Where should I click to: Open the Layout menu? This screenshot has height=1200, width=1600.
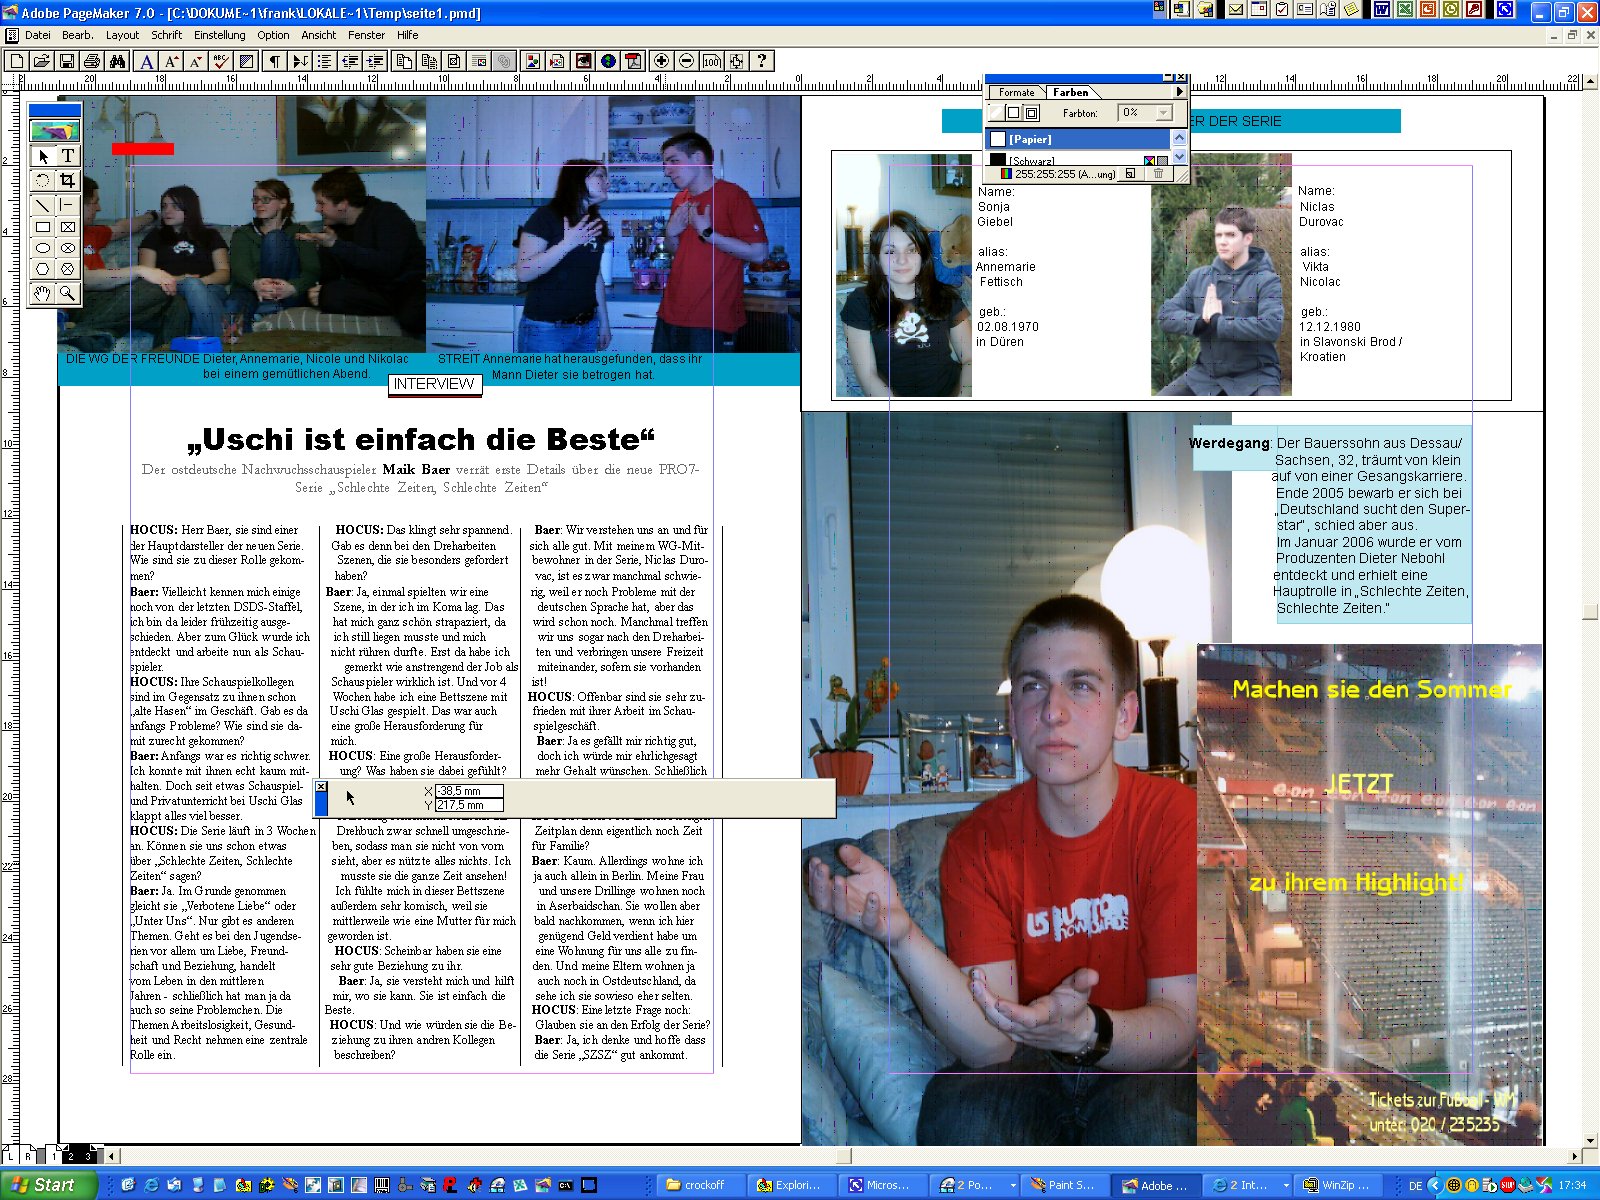click(122, 35)
